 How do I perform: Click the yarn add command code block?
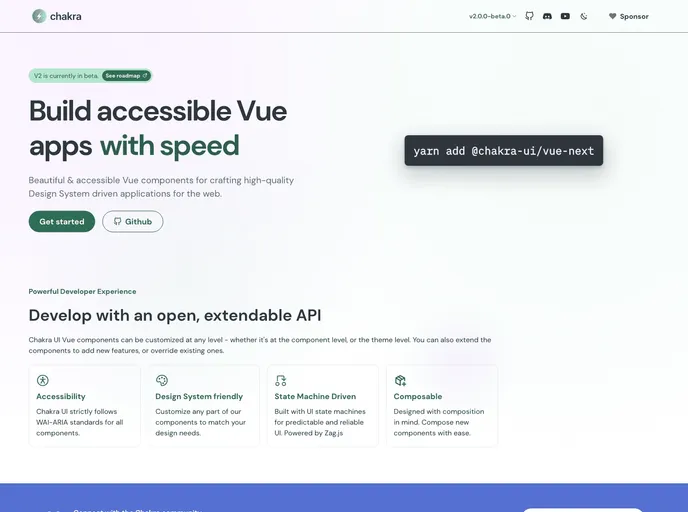click(x=503, y=150)
